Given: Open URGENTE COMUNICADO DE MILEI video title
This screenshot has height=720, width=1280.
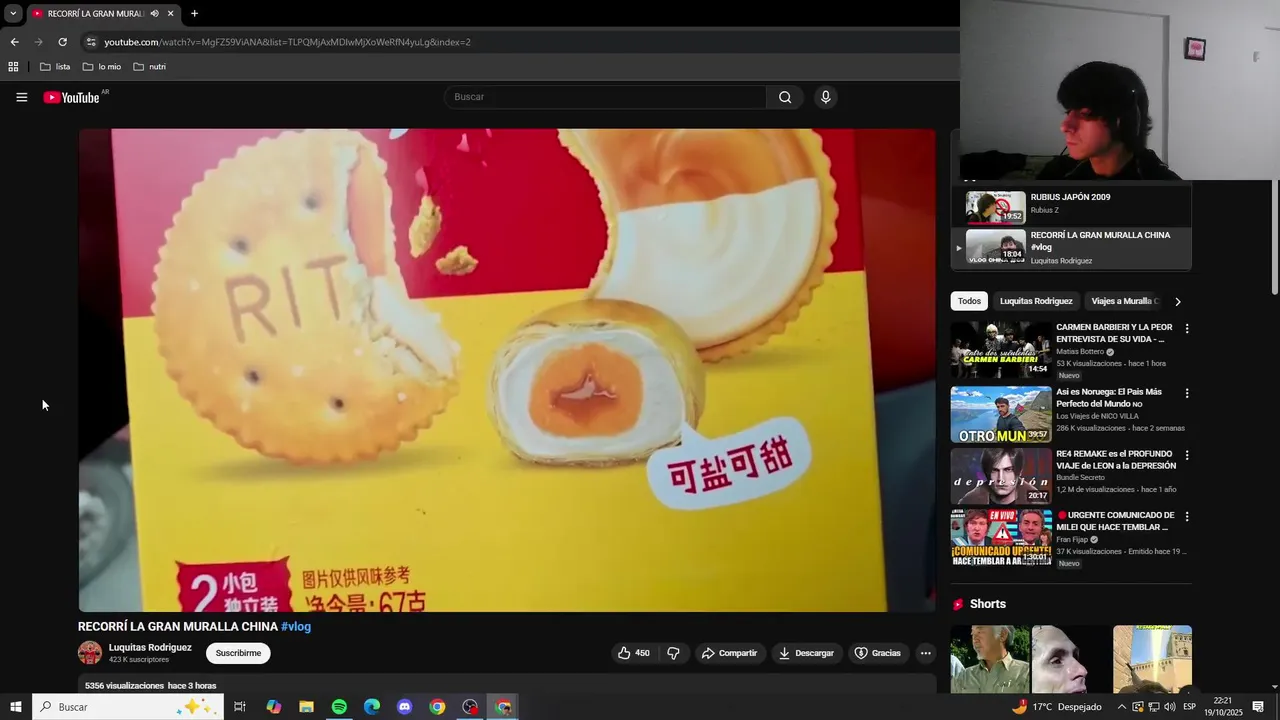Looking at the screenshot, I should pyautogui.click(x=1116, y=521).
